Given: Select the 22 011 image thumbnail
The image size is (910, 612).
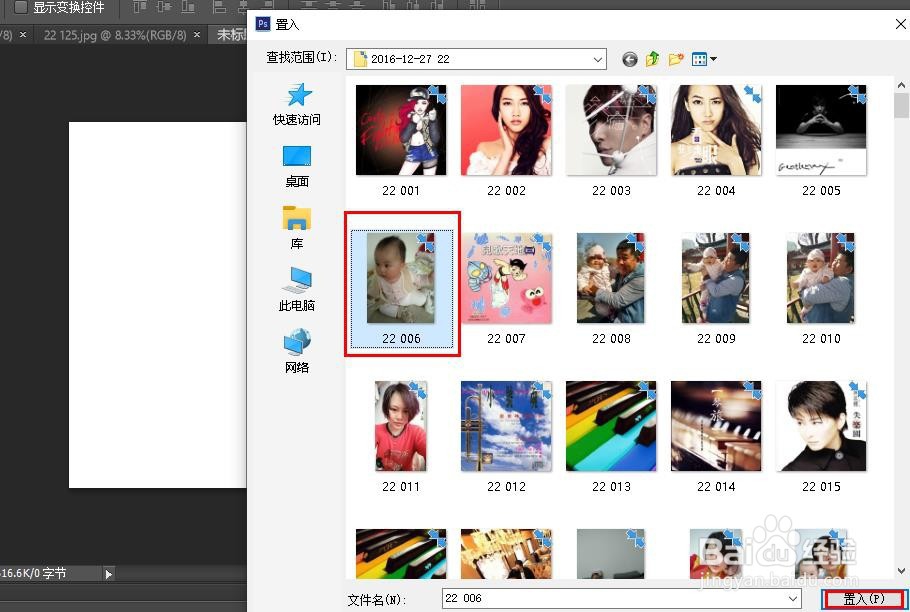Looking at the screenshot, I should pyautogui.click(x=401, y=426).
